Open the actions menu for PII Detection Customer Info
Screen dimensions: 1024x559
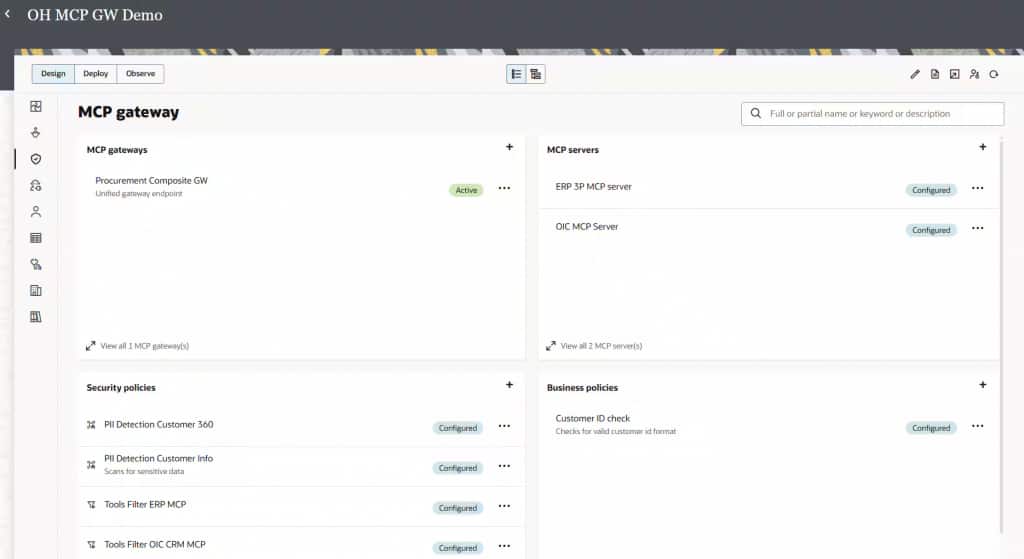tap(504, 466)
